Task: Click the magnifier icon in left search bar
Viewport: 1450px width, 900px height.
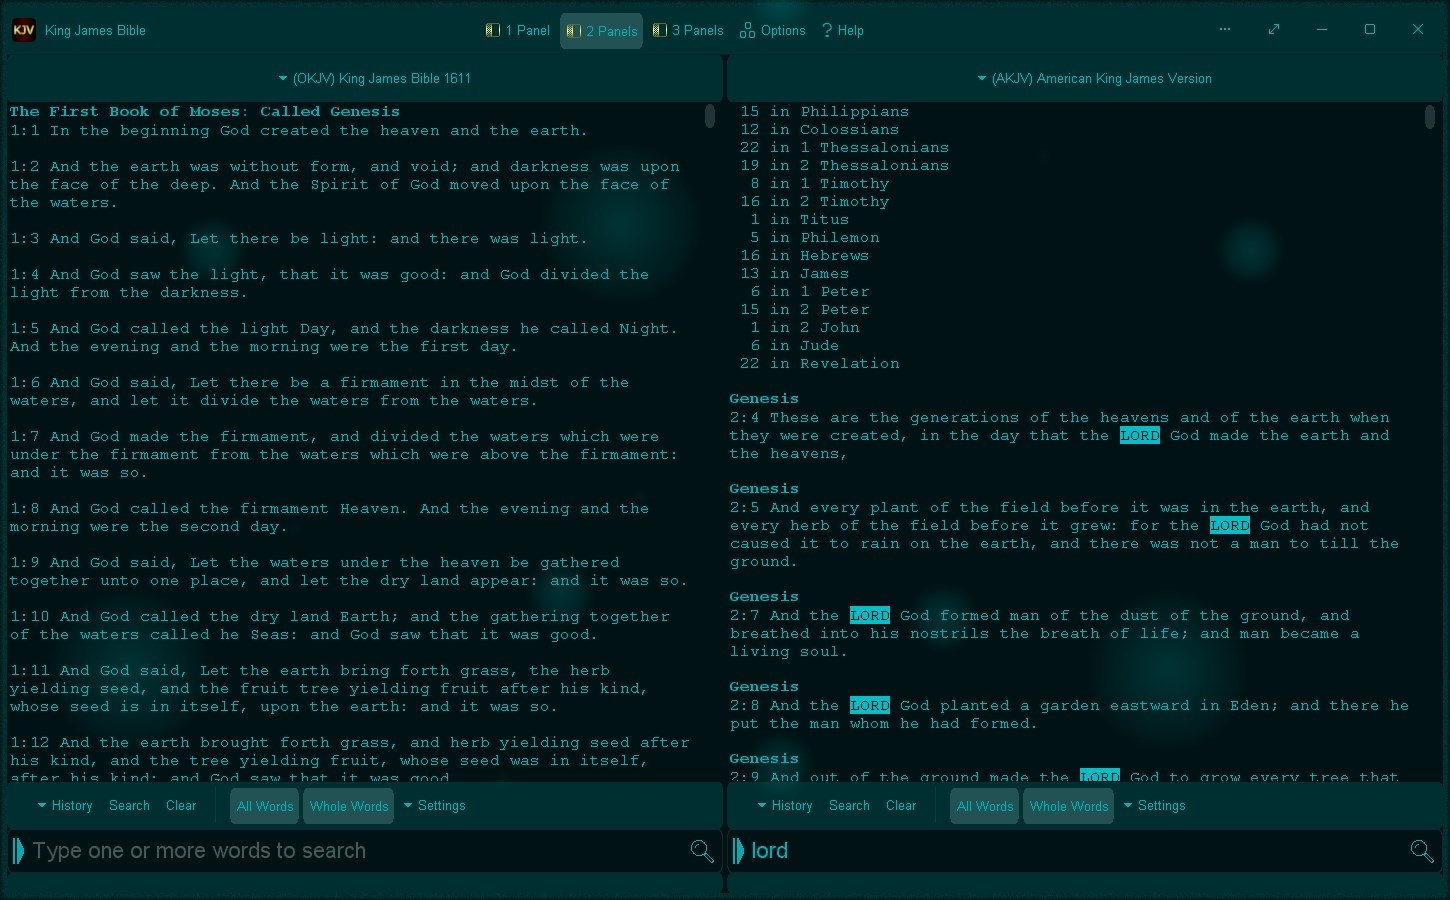Action: 702,851
